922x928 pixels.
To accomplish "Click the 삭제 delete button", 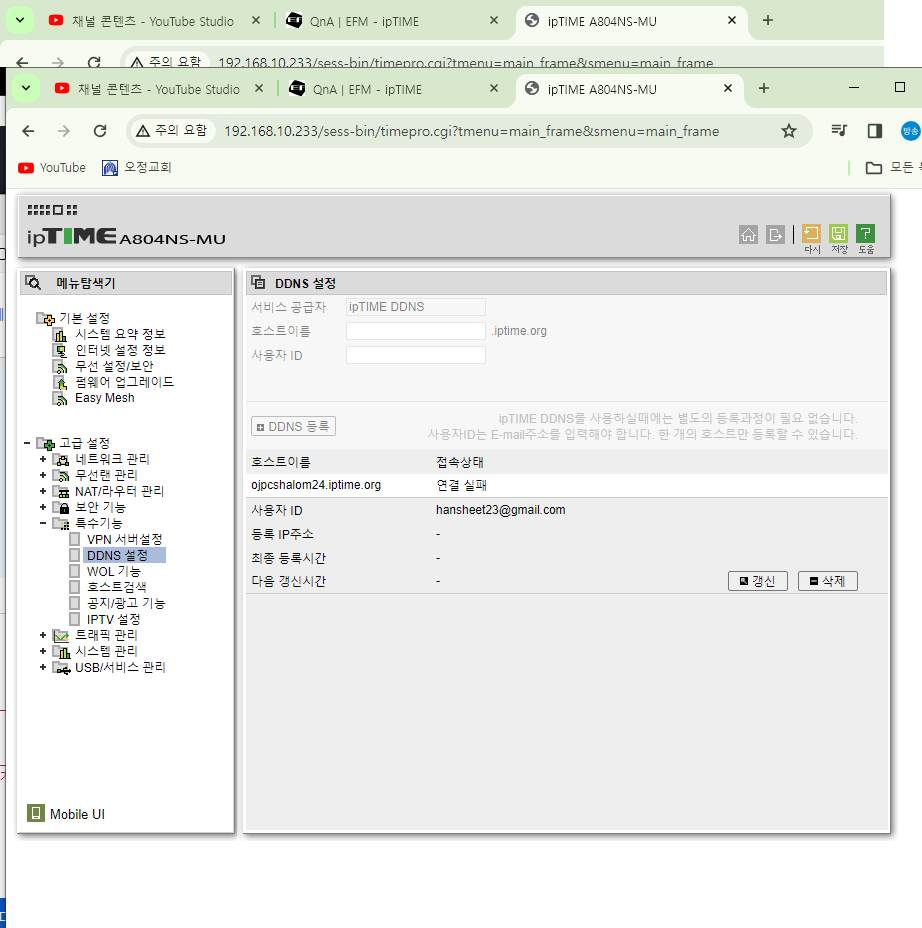I will [827, 581].
